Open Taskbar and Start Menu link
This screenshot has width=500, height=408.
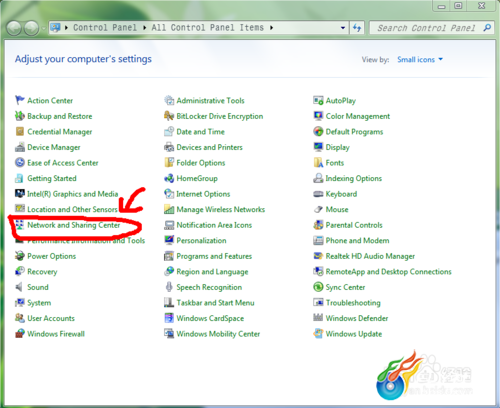(x=215, y=303)
